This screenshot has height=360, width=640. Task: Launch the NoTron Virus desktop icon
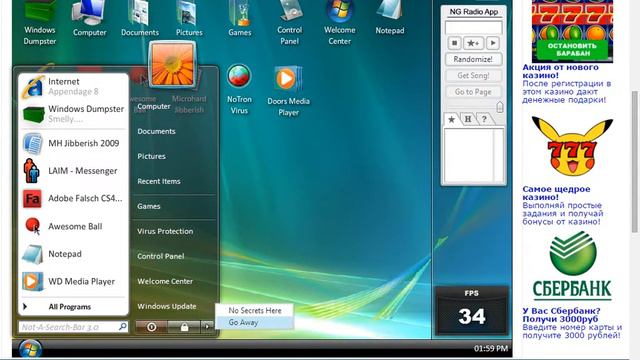point(239,90)
